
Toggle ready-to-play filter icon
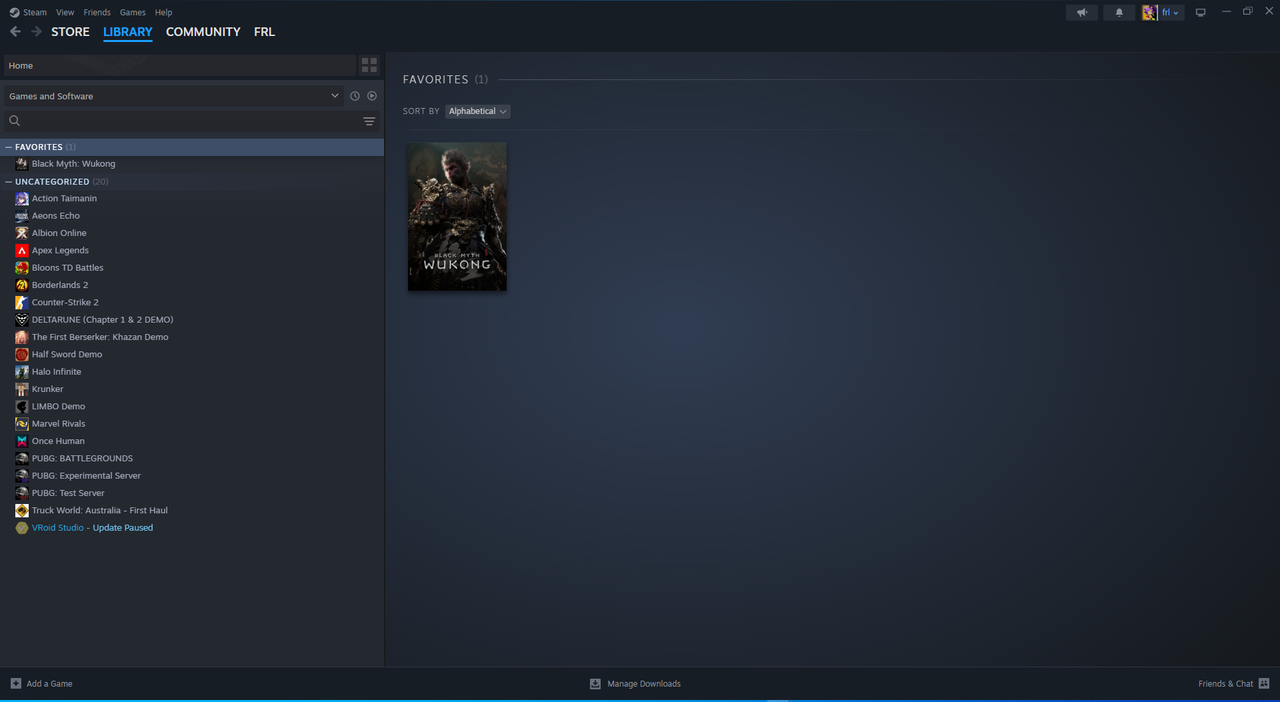click(x=372, y=96)
